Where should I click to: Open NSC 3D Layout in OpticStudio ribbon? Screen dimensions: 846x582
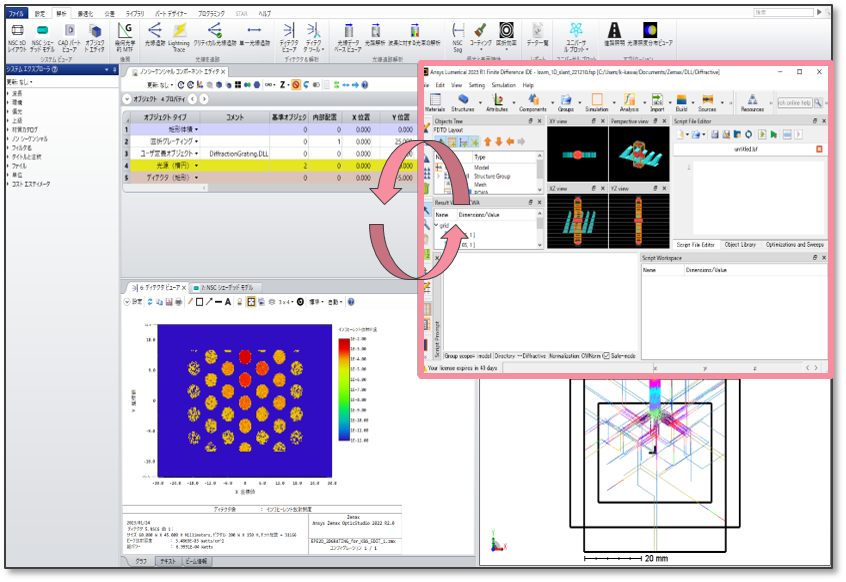[x=17, y=37]
